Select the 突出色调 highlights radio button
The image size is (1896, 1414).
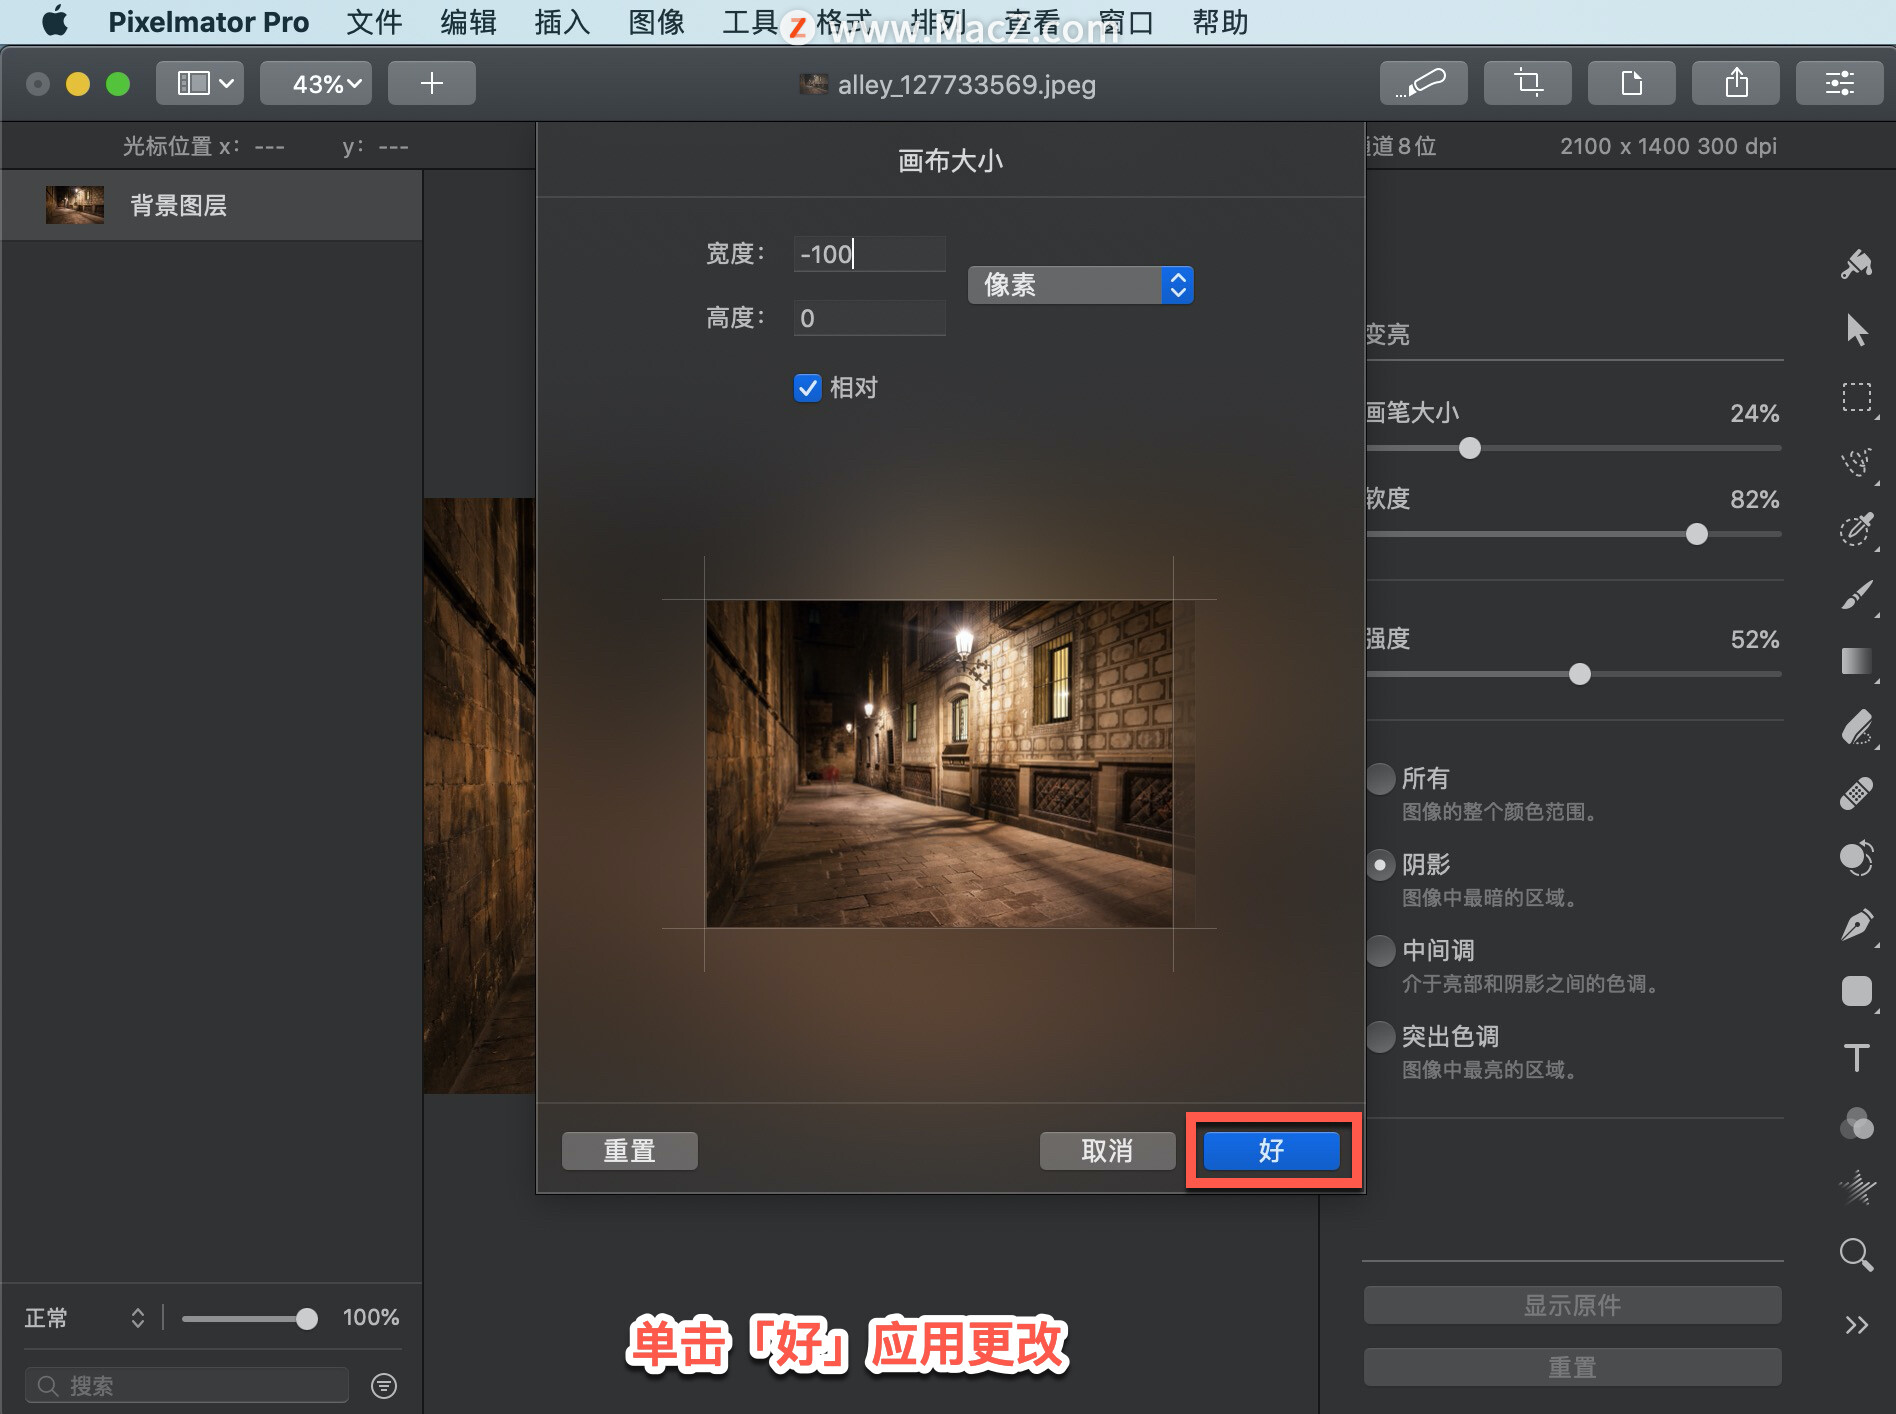(x=1380, y=1036)
